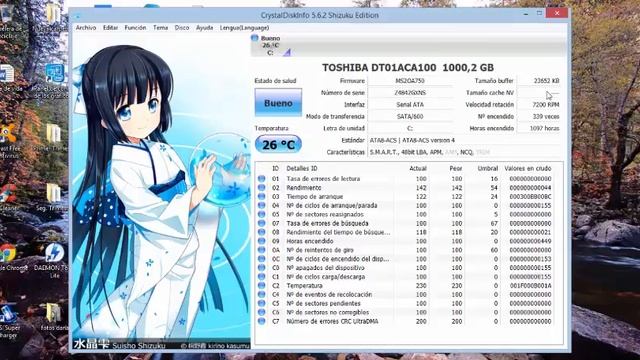Click status icon for Nº de sectores reasignados
The width and height of the screenshot is (640, 360).
tap(262, 214)
